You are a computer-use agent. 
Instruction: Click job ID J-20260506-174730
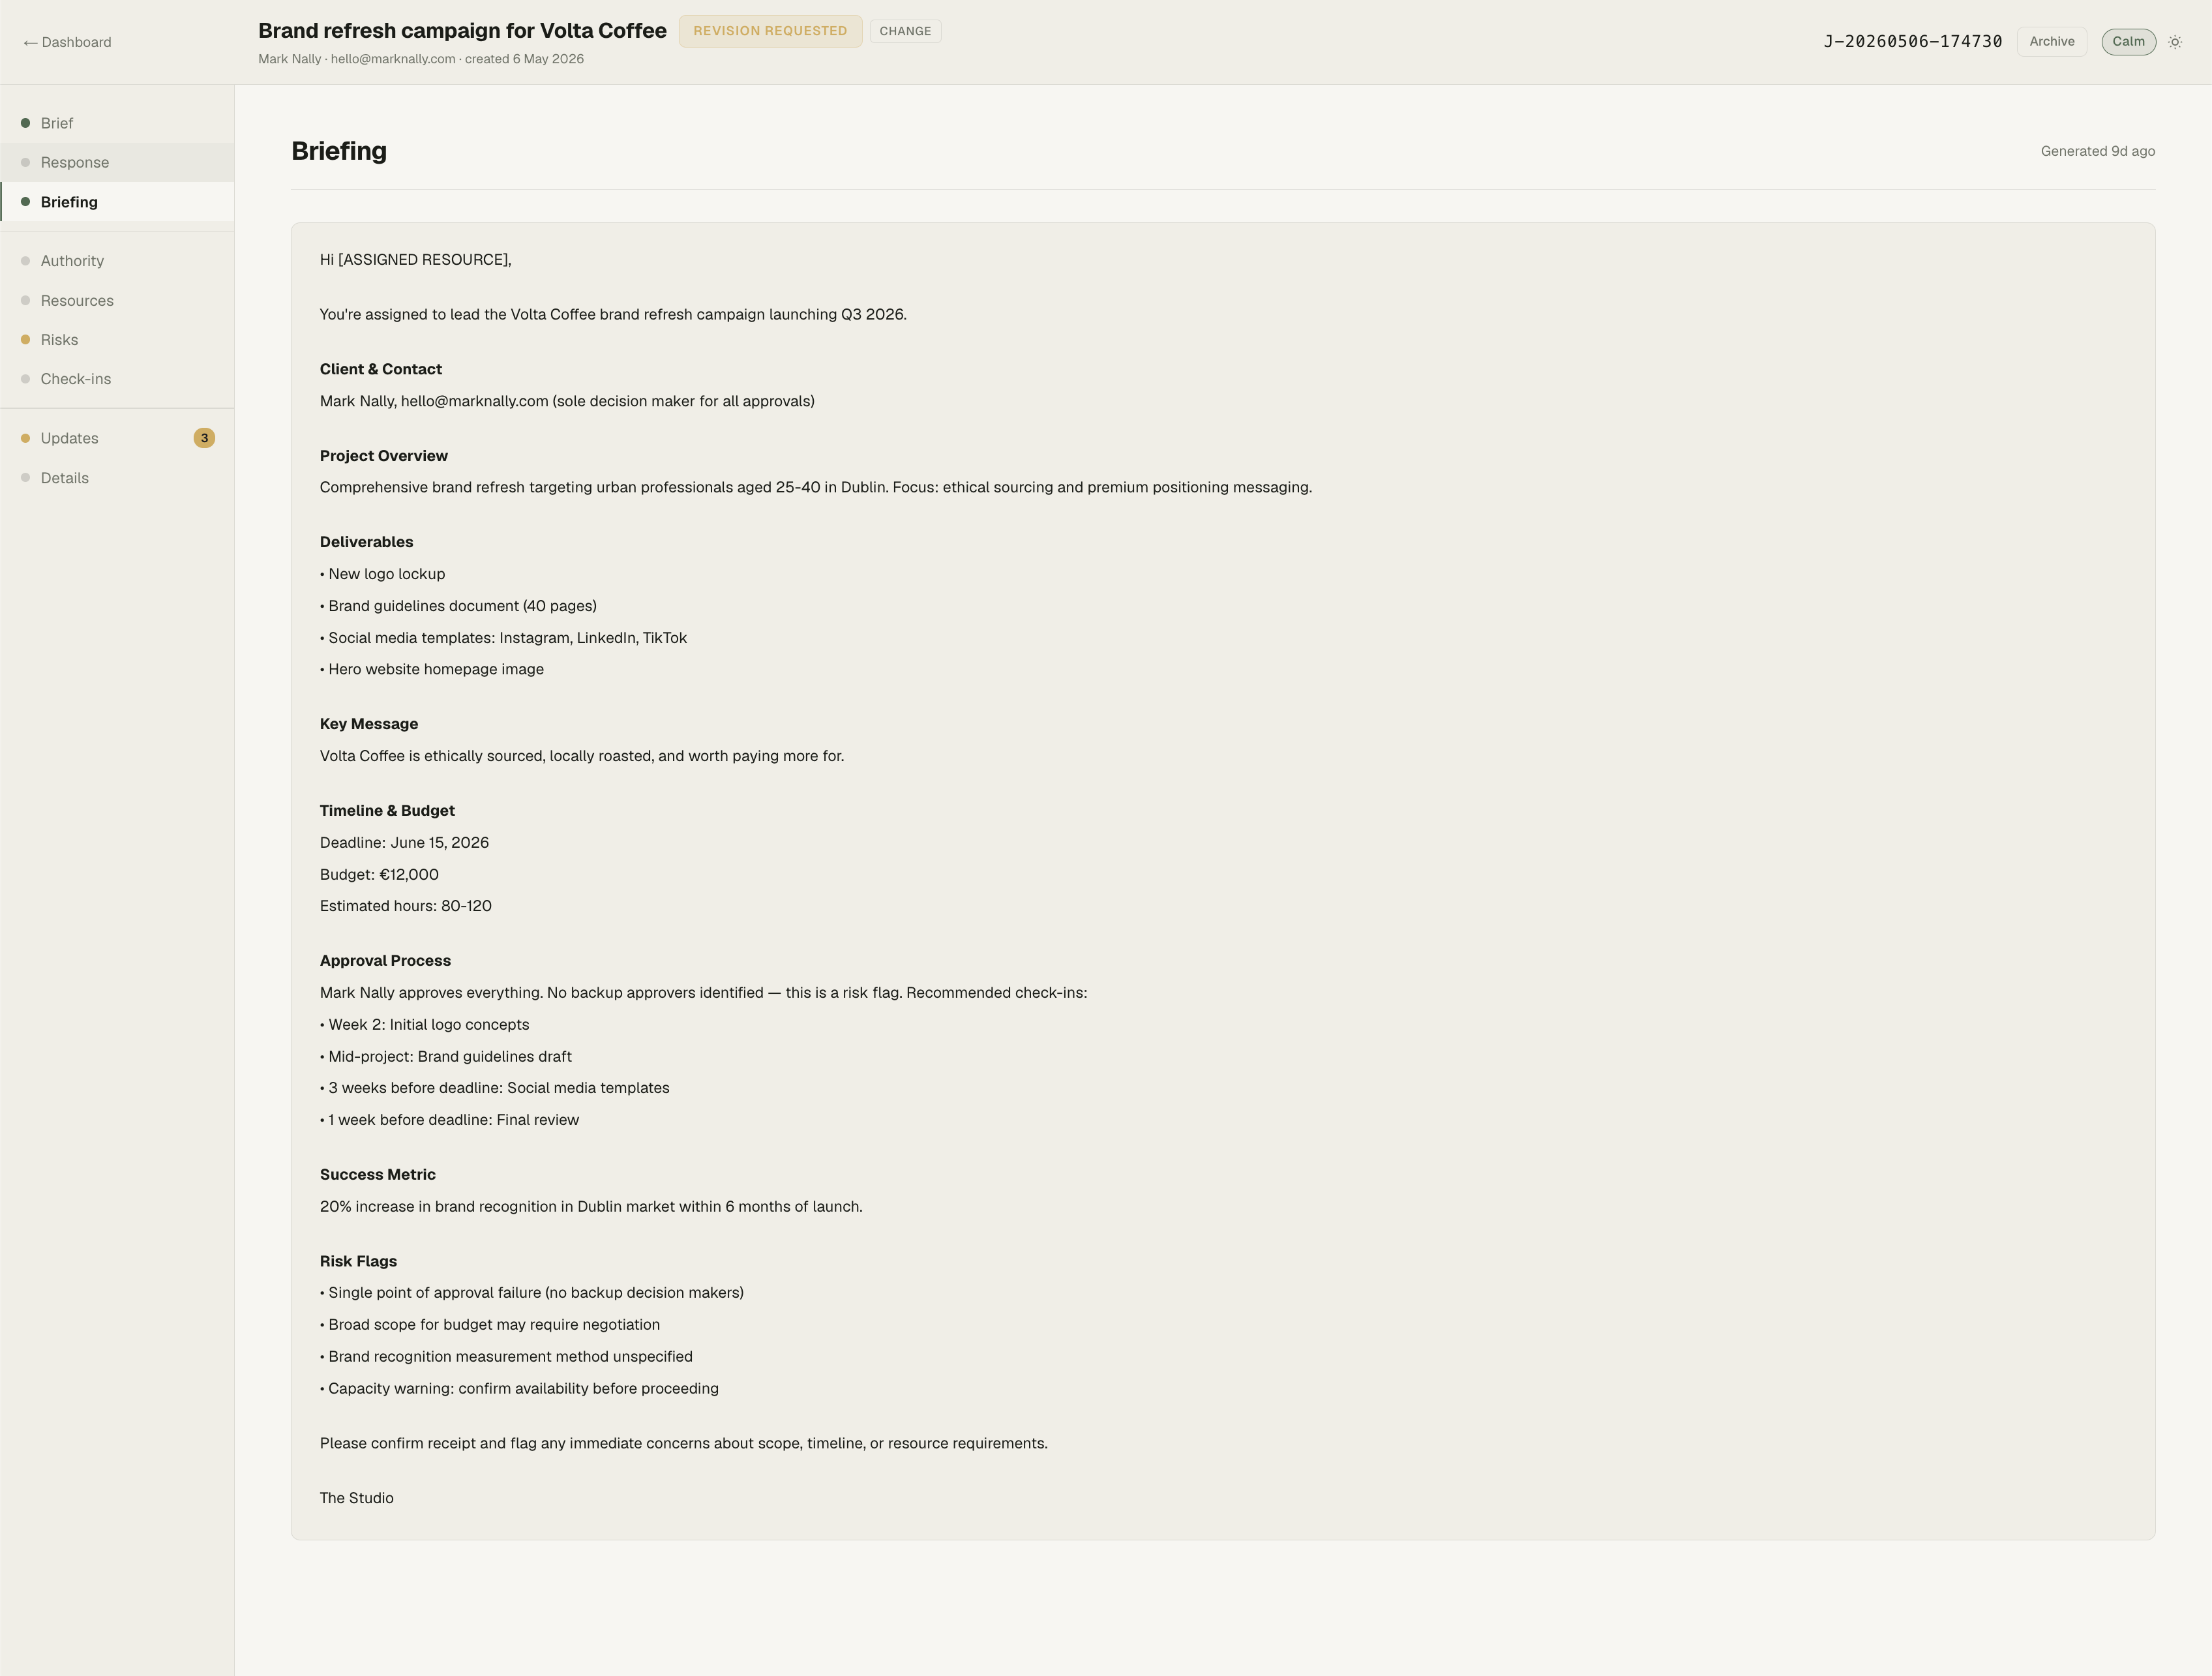(x=1912, y=42)
